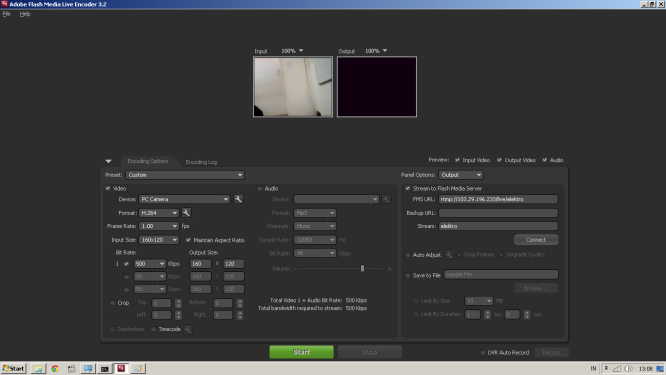
Task: Open the 500 Kbps bit rate dropdown
Action: (x=150, y=264)
